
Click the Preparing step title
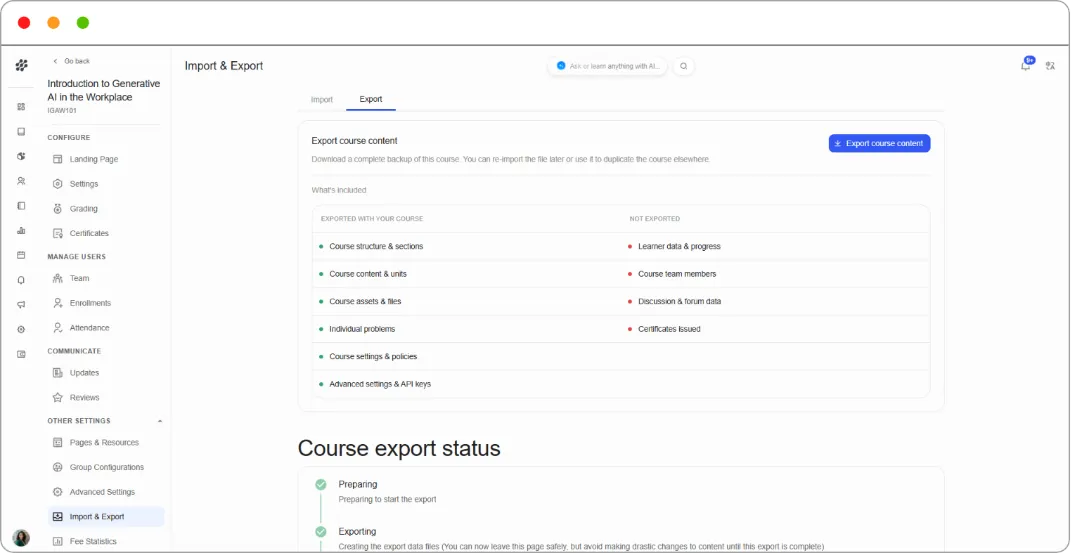358,484
